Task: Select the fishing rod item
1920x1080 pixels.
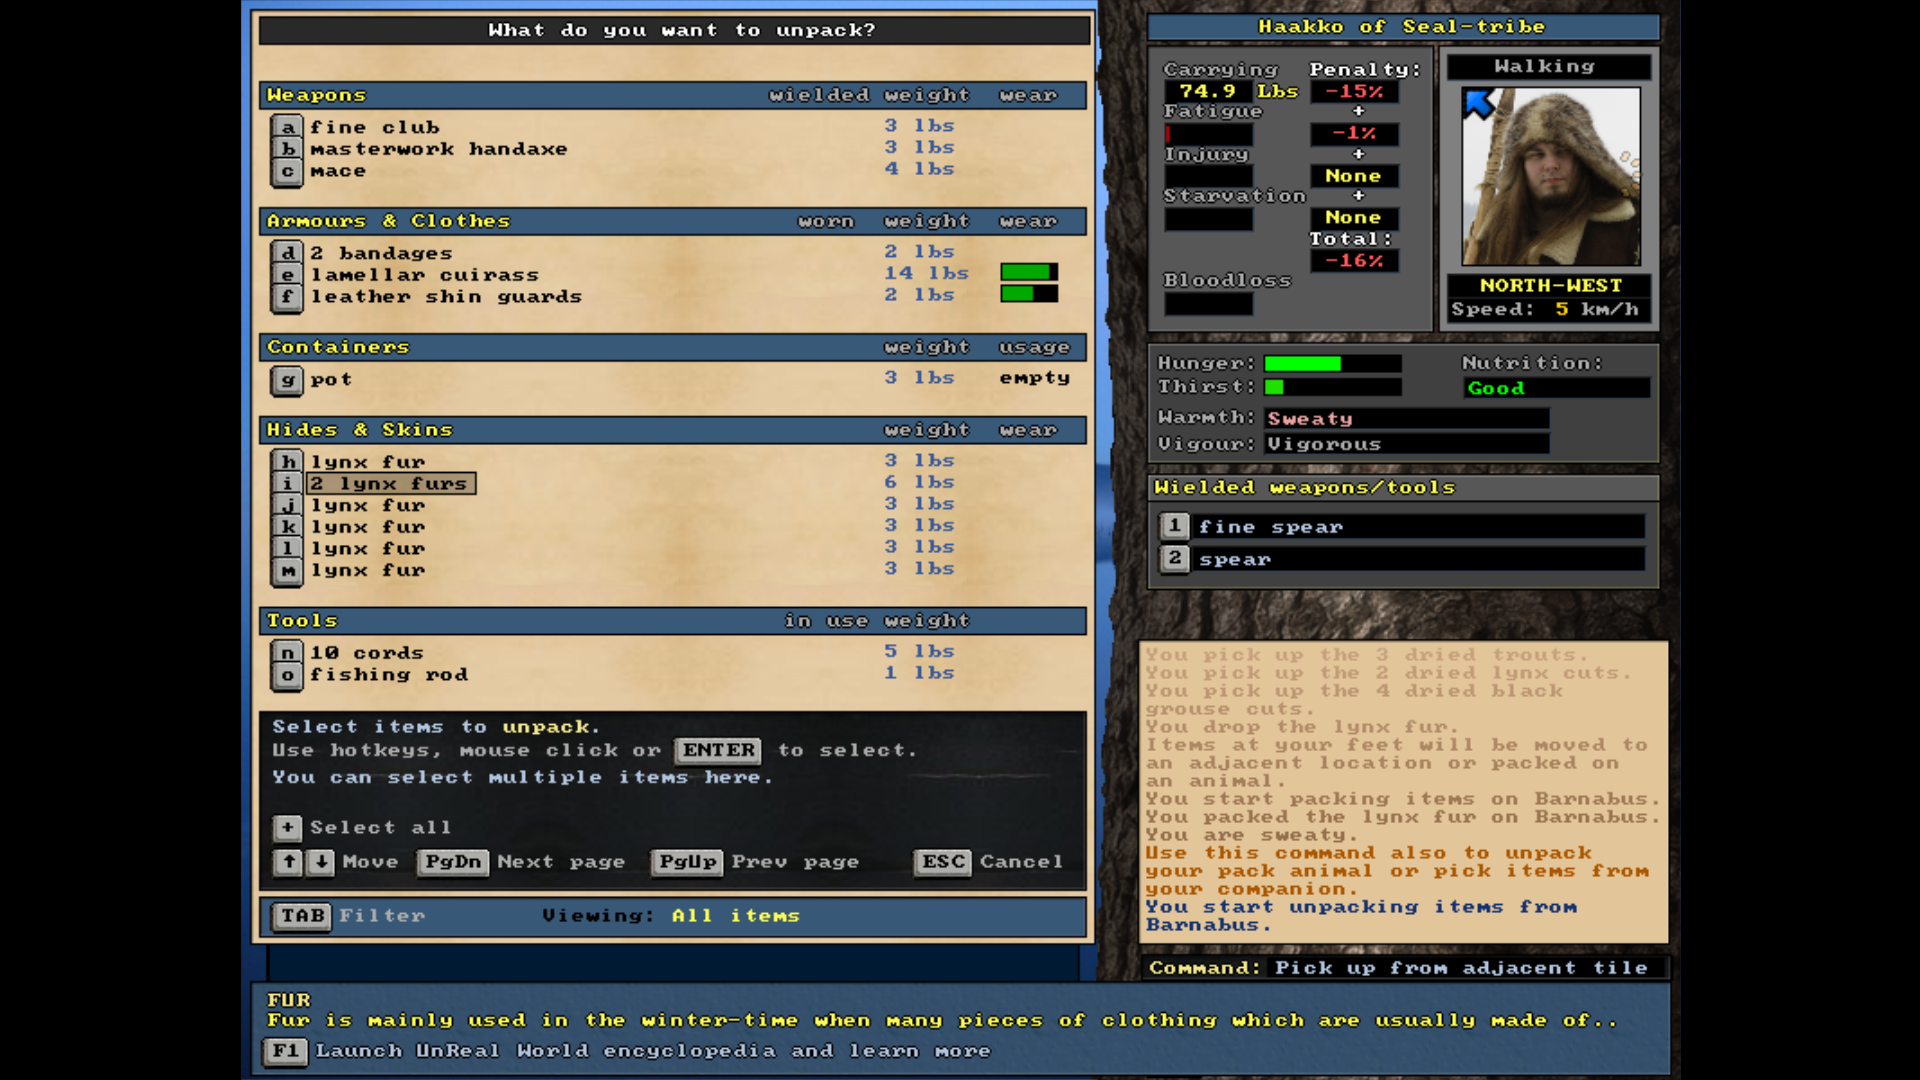Action: pos(388,675)
